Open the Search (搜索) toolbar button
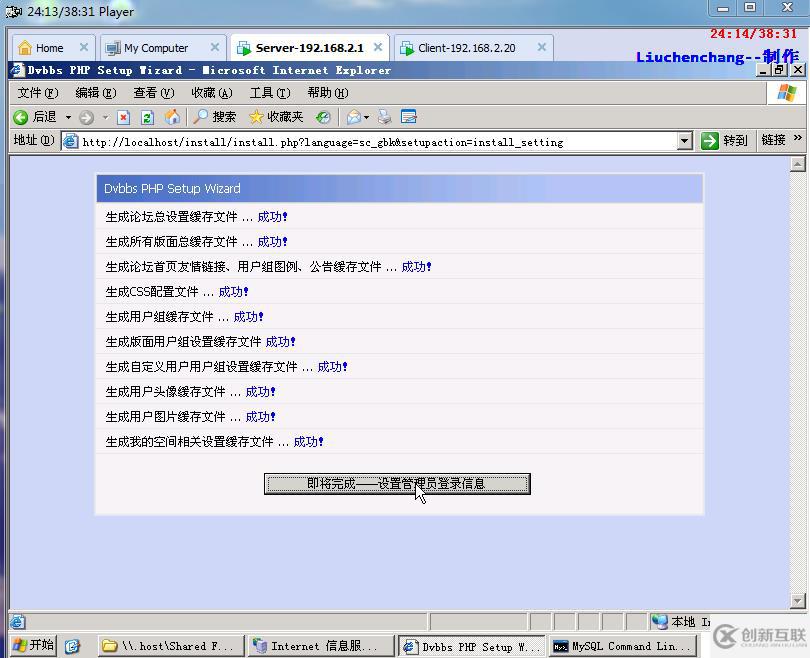The width and height of the screenshot is (810, 658). (x=214, y=117)
